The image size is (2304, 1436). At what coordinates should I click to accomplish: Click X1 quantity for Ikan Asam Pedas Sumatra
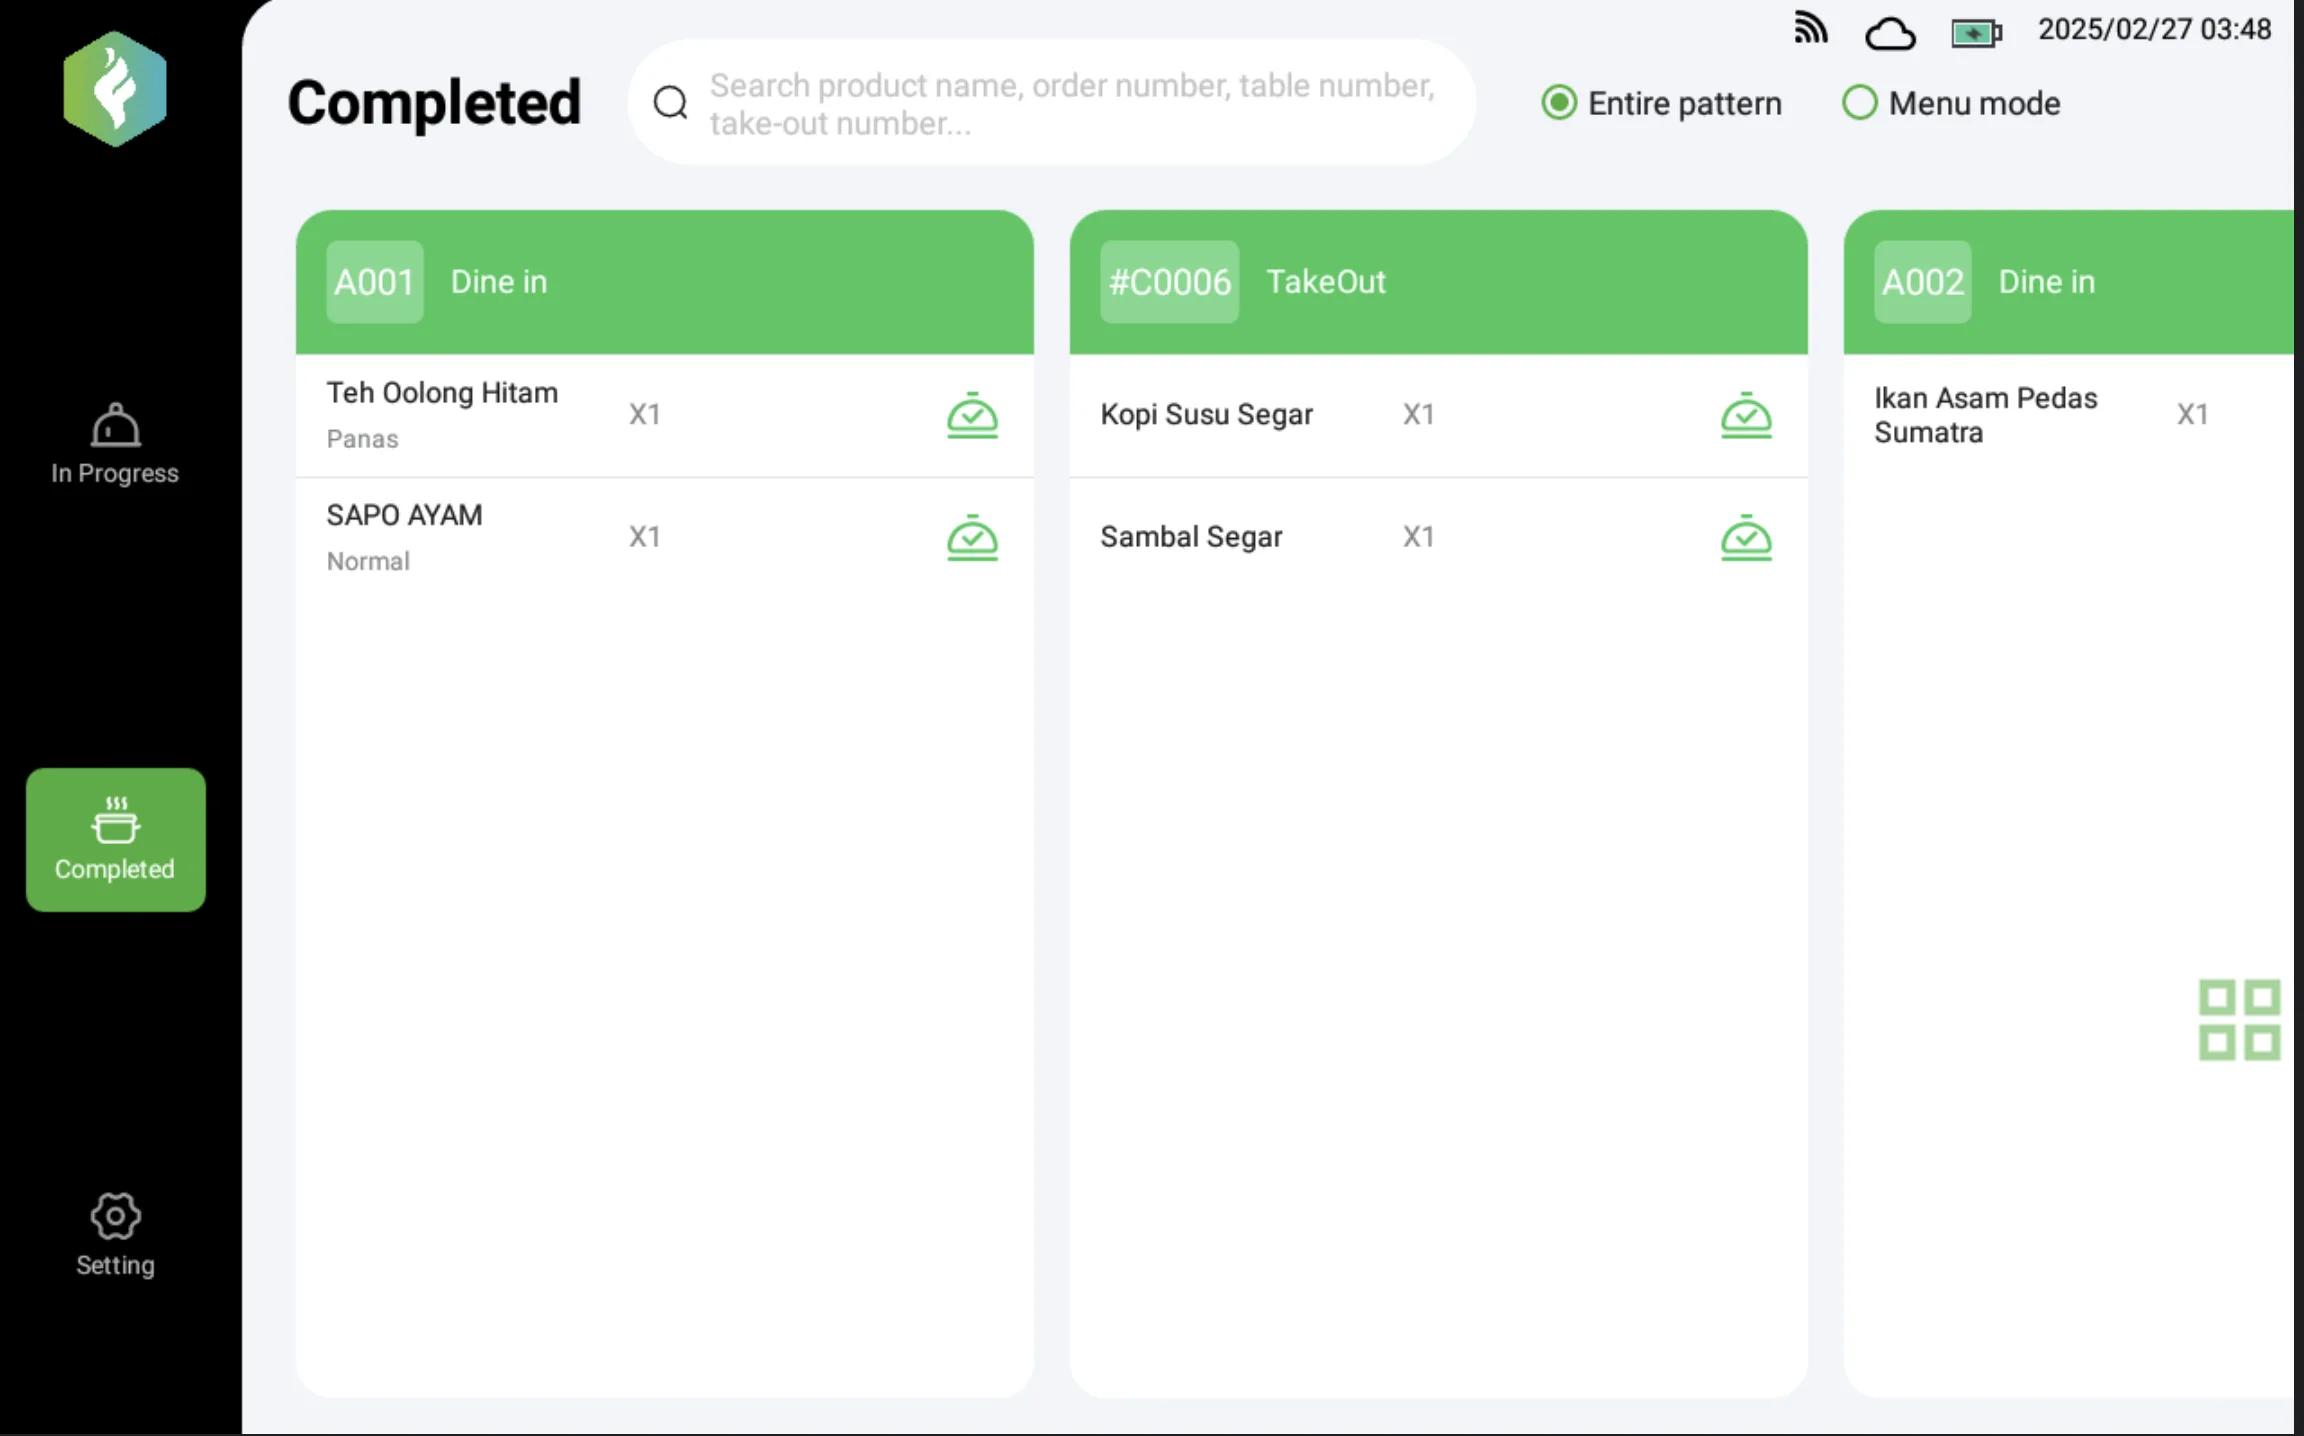click(x=2193, y=414)
